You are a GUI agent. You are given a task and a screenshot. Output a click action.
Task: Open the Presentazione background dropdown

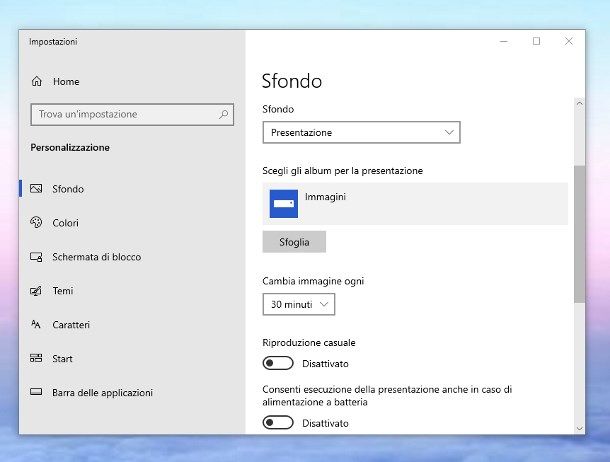click(361, 133)
